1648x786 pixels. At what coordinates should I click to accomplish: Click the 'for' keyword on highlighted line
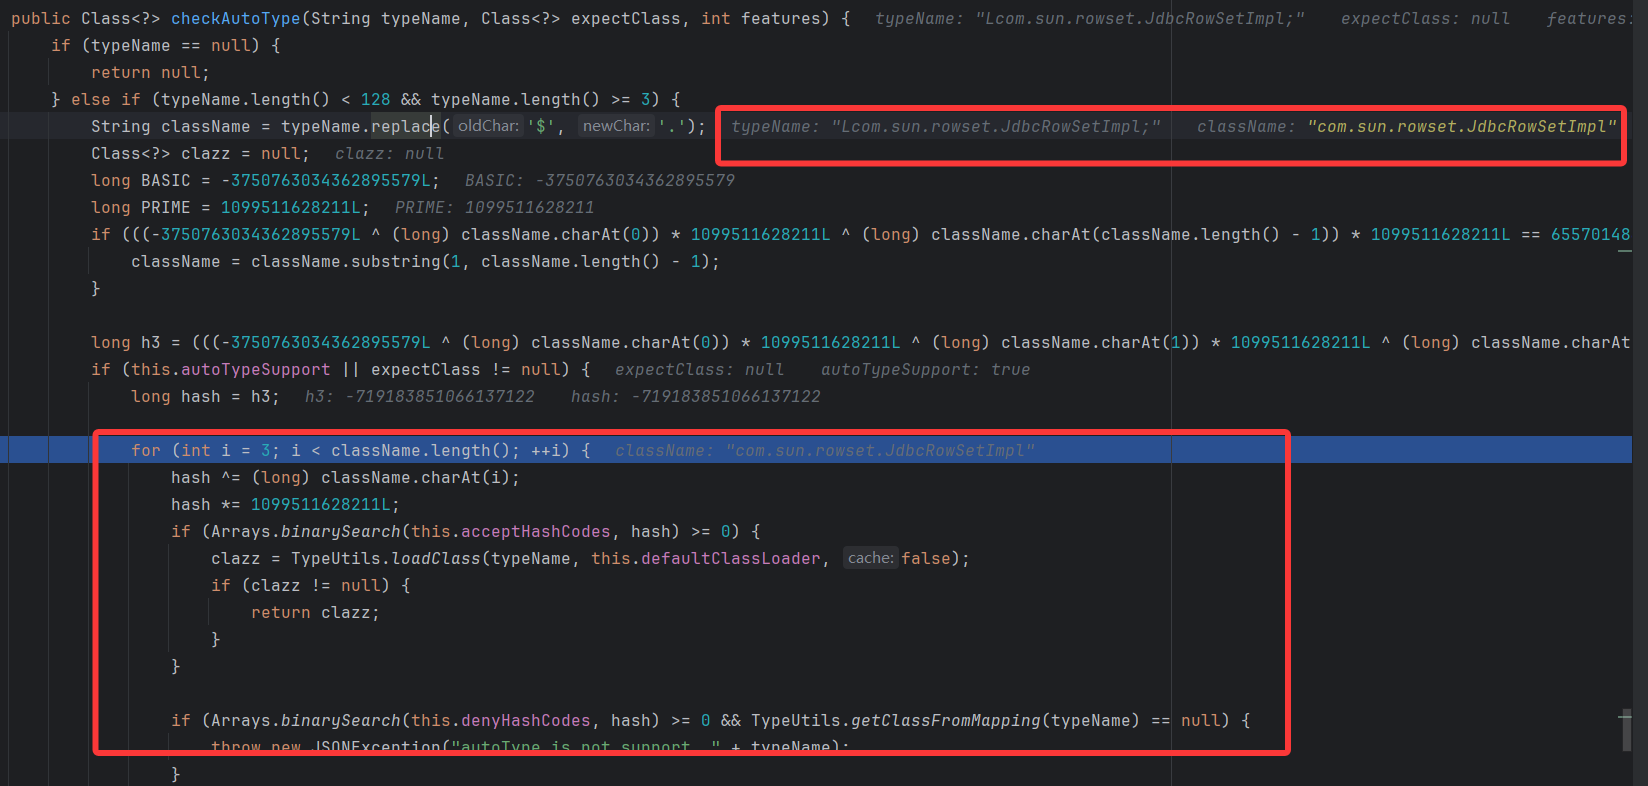145,451
